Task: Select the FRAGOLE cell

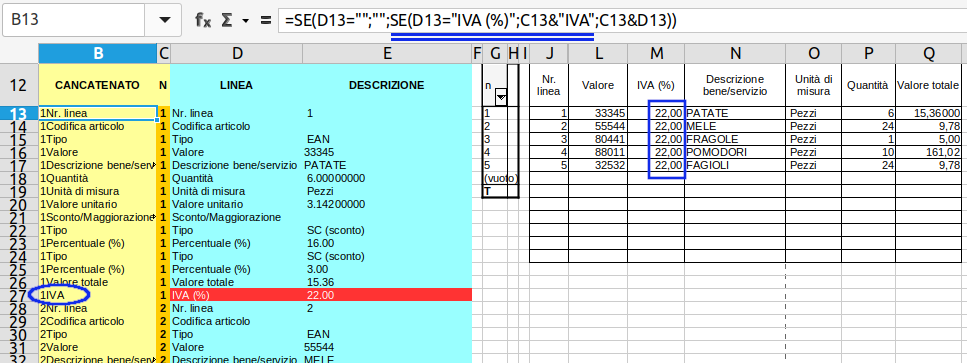Action: pos(735,139)
